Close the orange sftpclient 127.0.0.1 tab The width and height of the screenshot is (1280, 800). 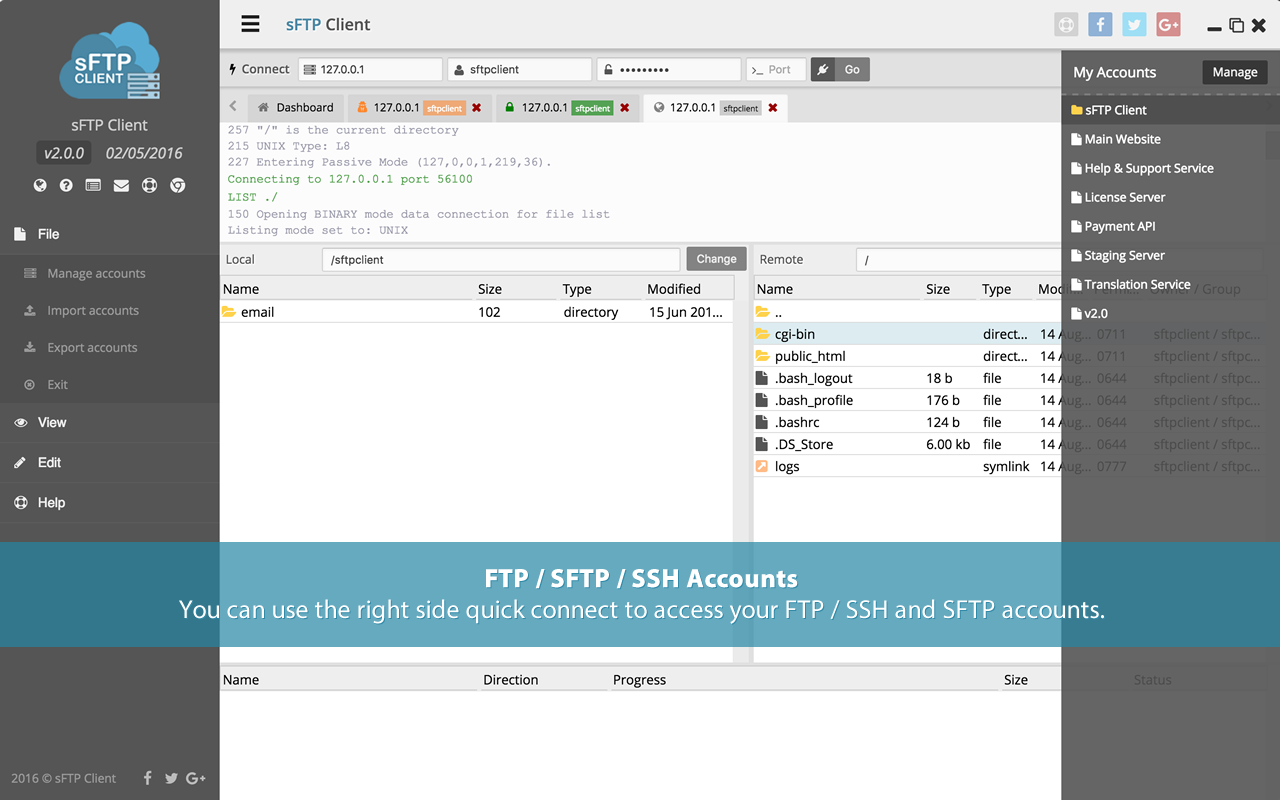click(477, 107)
